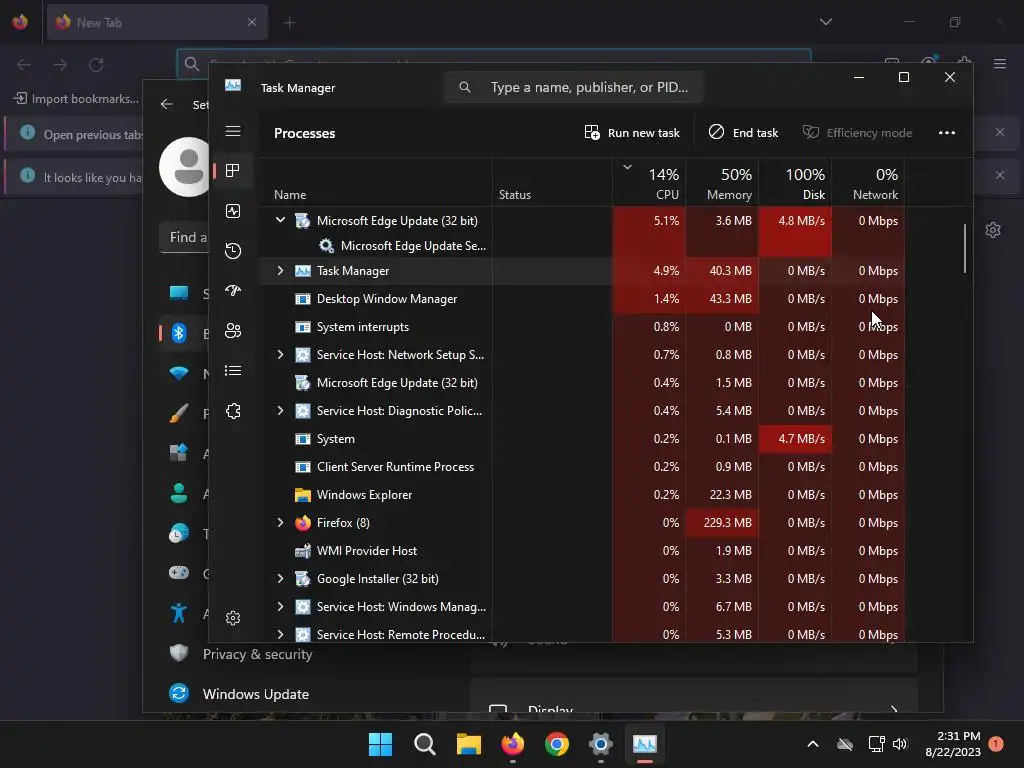The image size is (1024, 768).
Task: Click System 4.7 MB/s disk cell
Action: click(795, 439)
